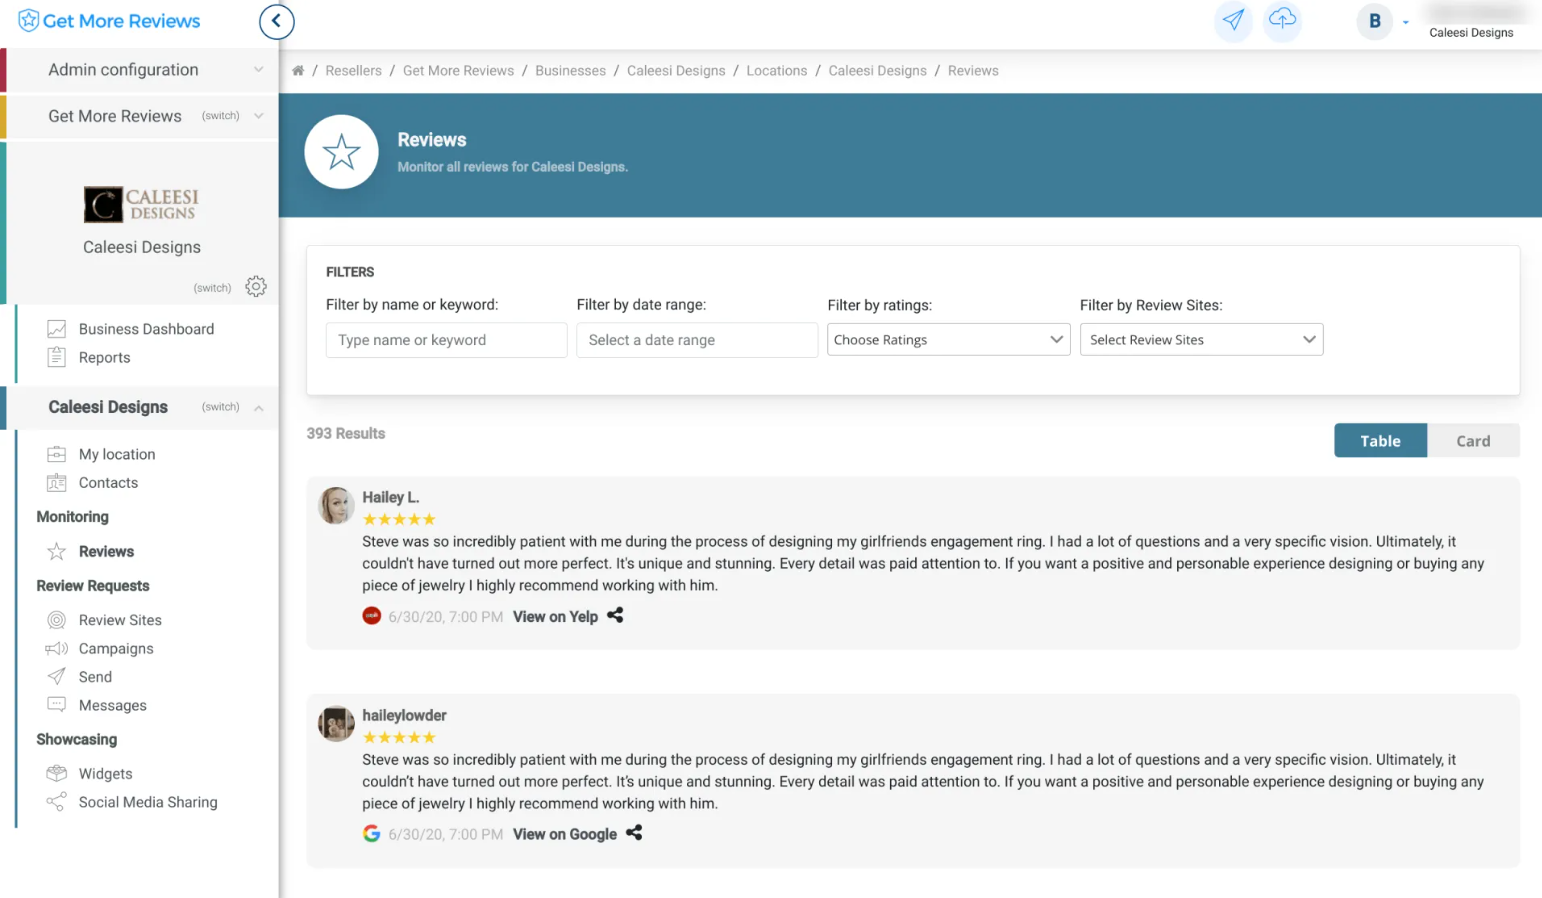Open Social Media Sharing page
The height and width of the screenshot is (898, 1542).
(x=148, y=802)
